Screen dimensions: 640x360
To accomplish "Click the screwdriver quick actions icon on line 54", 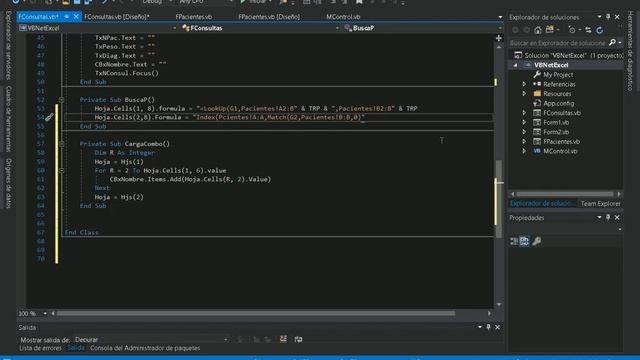I will [x=49, y=118].
